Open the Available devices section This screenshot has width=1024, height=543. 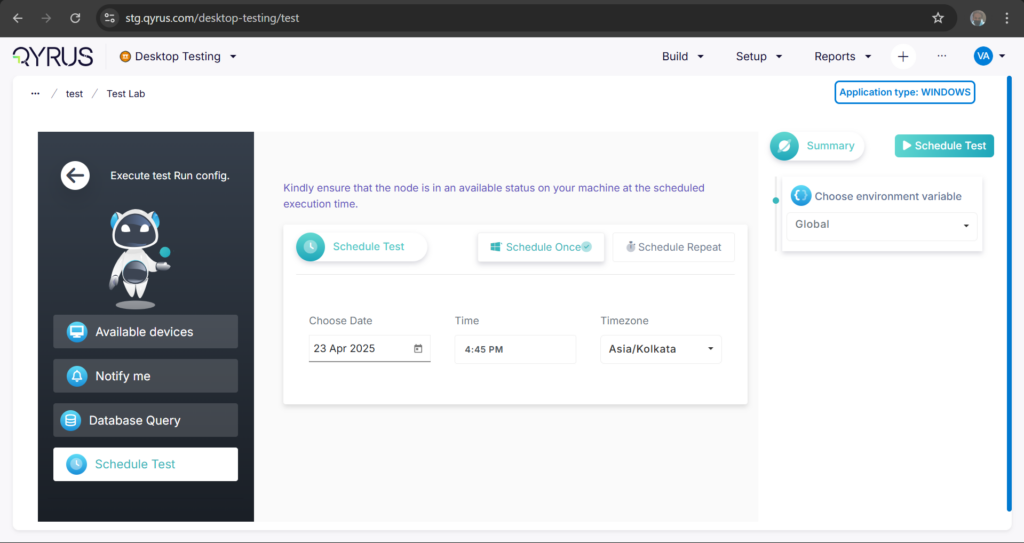tap(145, 332)
